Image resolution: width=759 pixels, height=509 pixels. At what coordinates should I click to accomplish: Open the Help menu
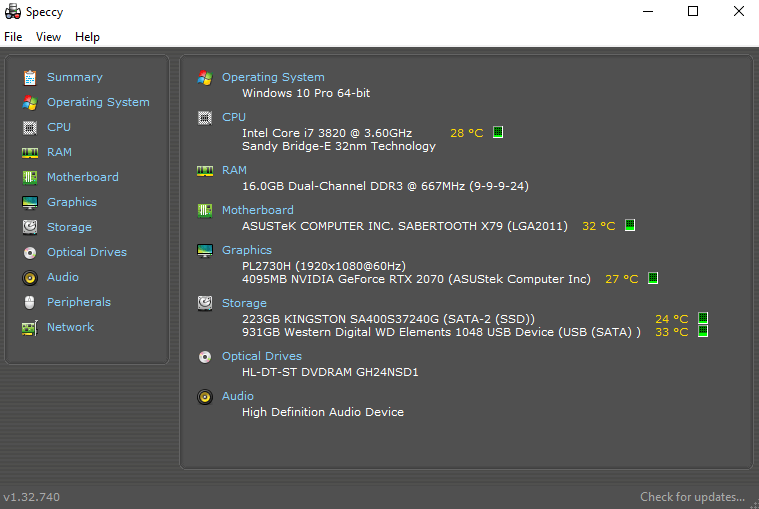tap(87, 37)
